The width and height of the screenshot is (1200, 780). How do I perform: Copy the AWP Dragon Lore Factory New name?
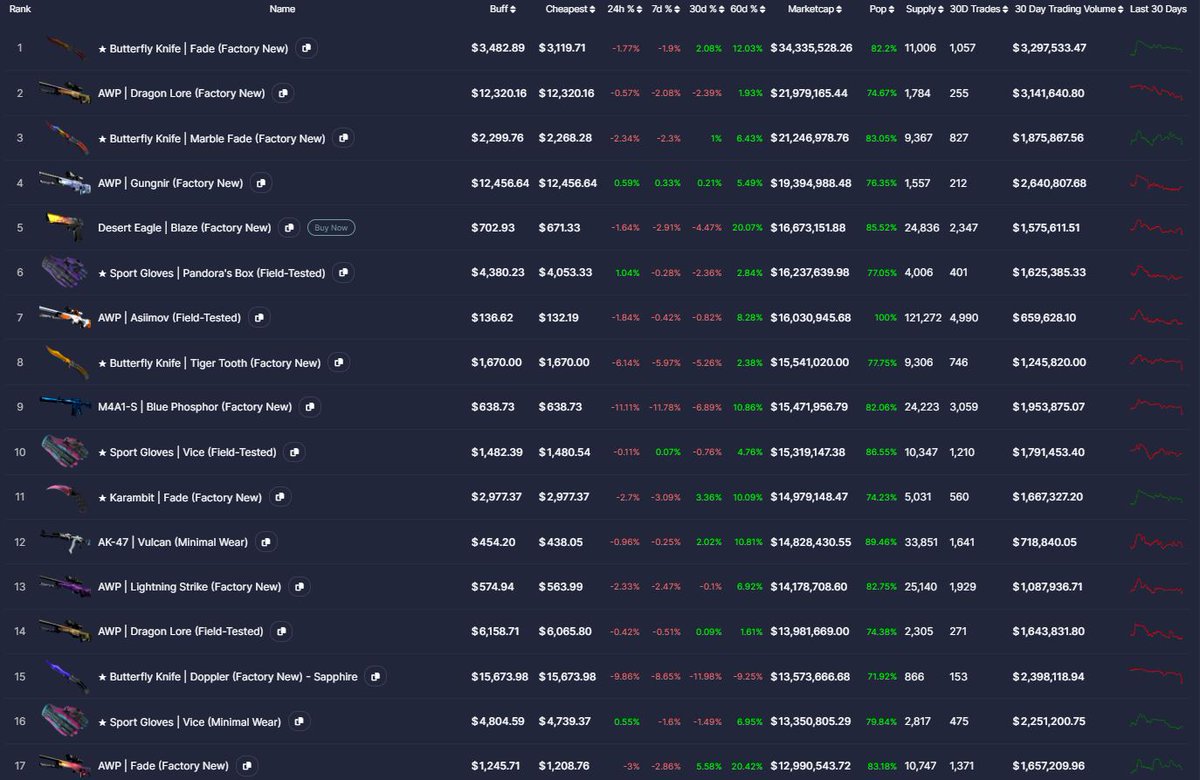283,93
